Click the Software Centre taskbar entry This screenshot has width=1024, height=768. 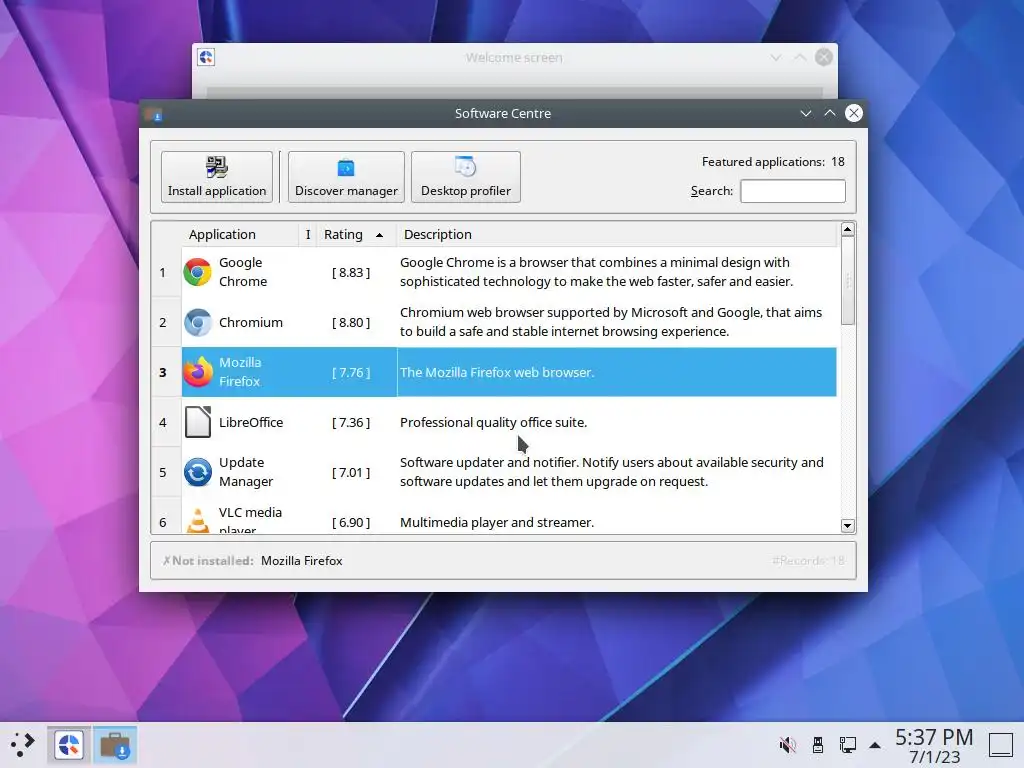[115, 745]
